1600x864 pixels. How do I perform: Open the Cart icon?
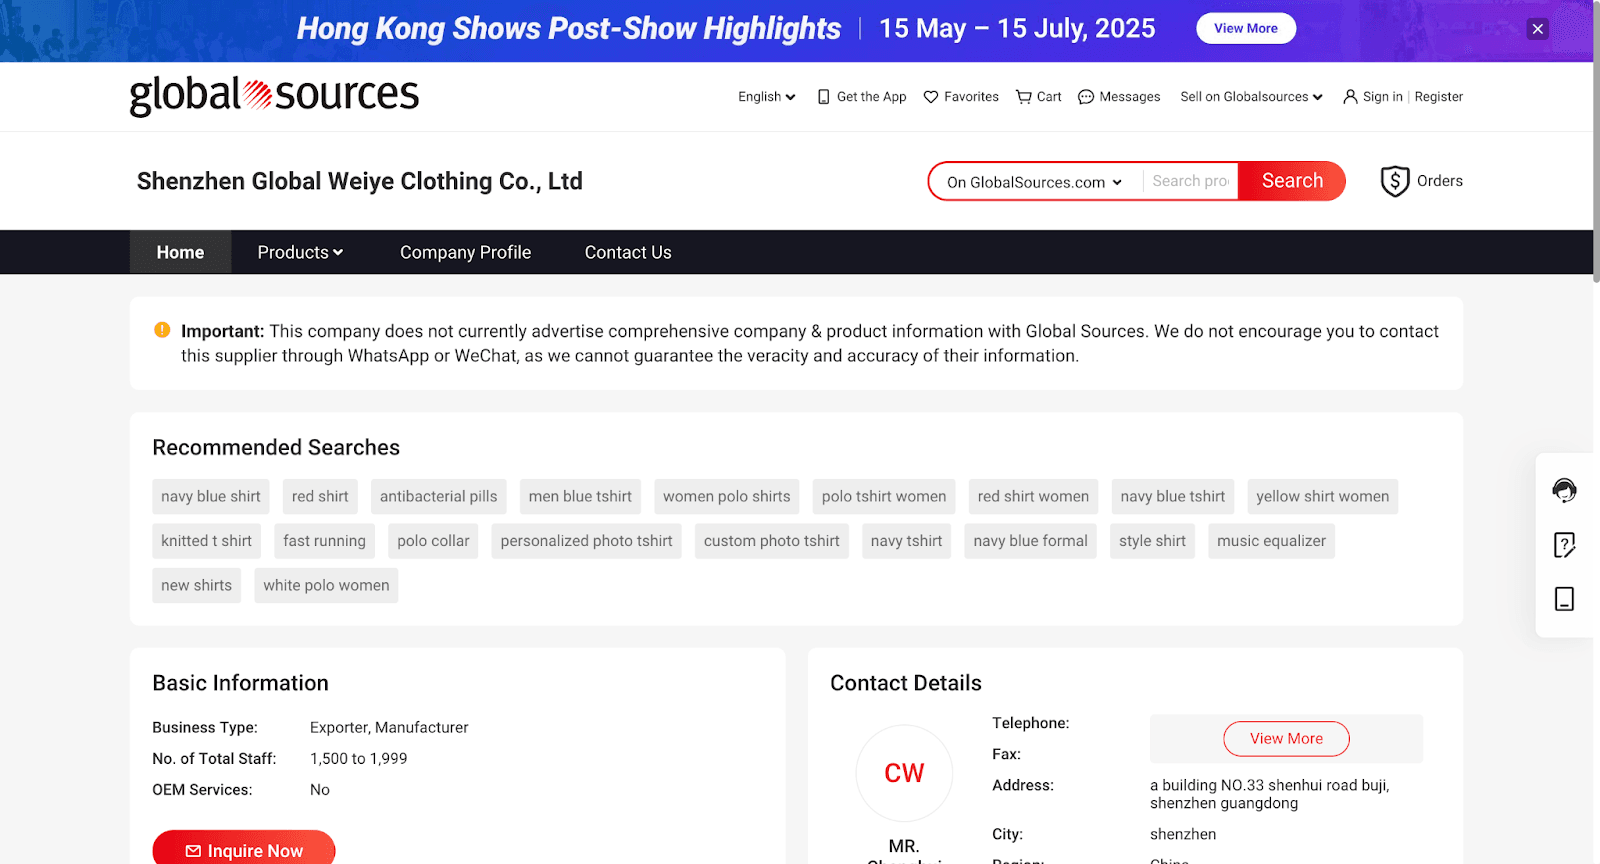[x=1024, y=97]
